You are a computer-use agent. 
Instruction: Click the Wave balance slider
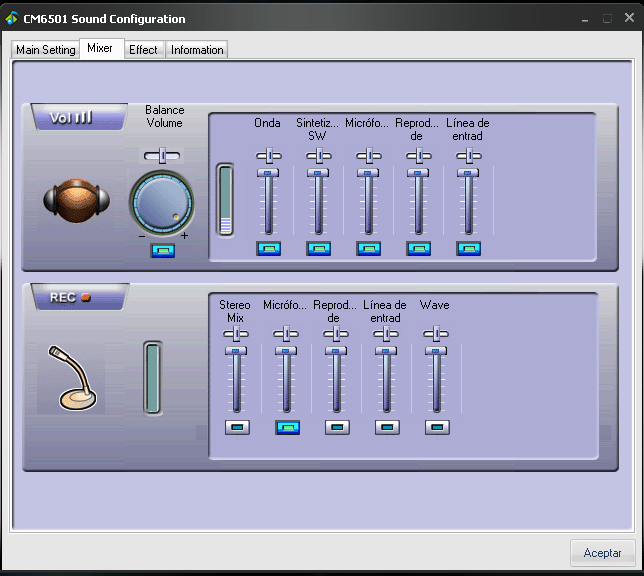coord(436,334)
